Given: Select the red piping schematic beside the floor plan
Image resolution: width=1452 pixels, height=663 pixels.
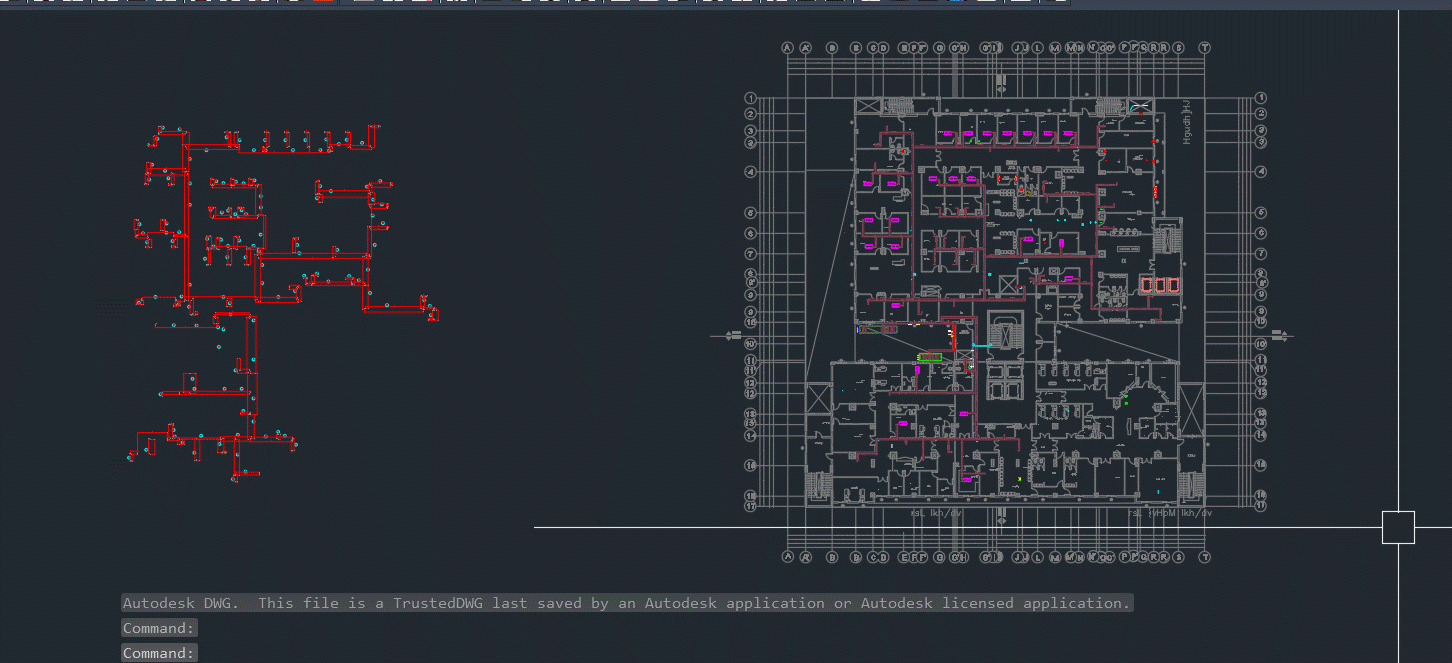Looking at the screenshot, I should pyautogui.click(x=285, y=303).
